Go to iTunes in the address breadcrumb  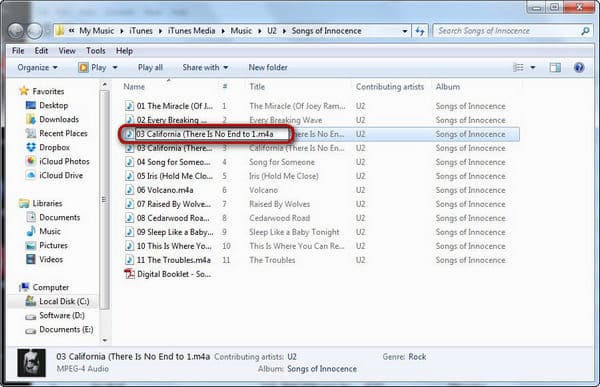point(141,31)
